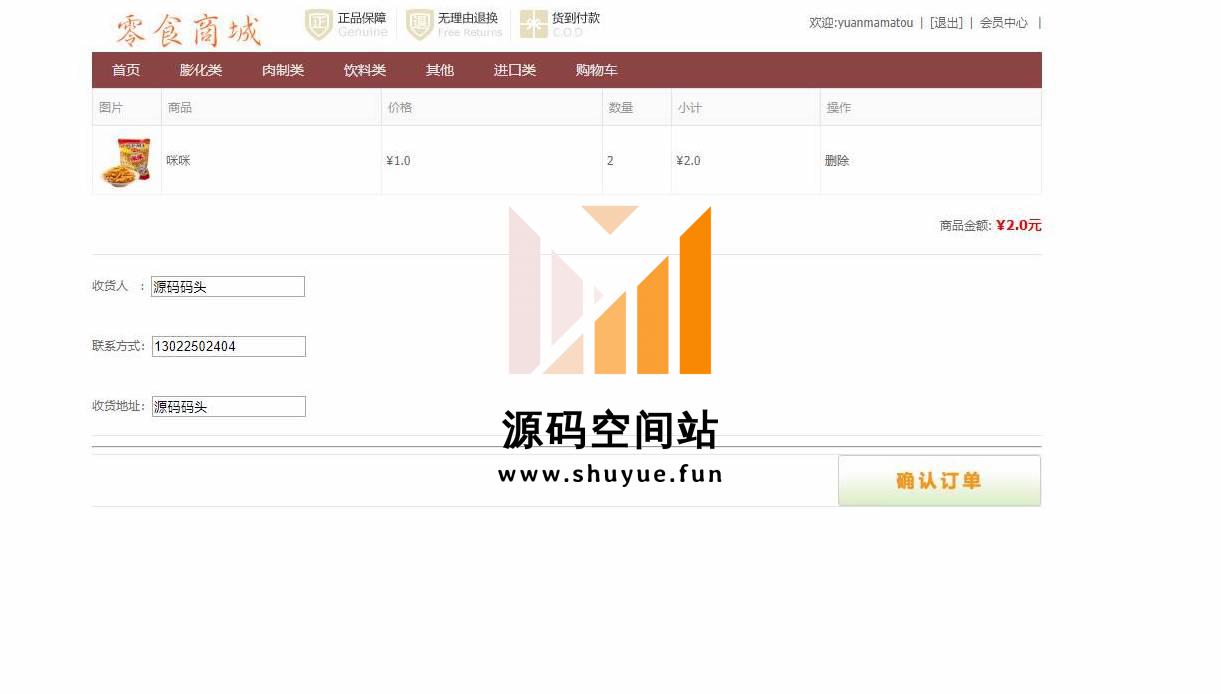Focus the 收货人 input field
This screenshot has width=1221, height=694.
[228, 287]
